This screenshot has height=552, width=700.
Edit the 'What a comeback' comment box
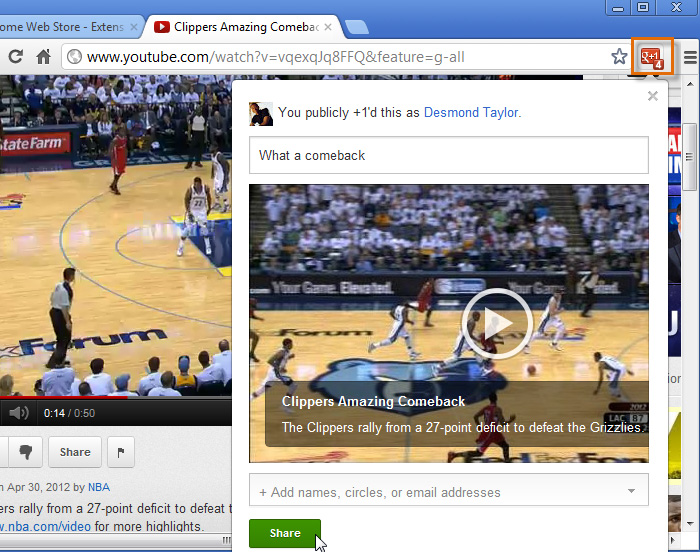pos(449,155)
